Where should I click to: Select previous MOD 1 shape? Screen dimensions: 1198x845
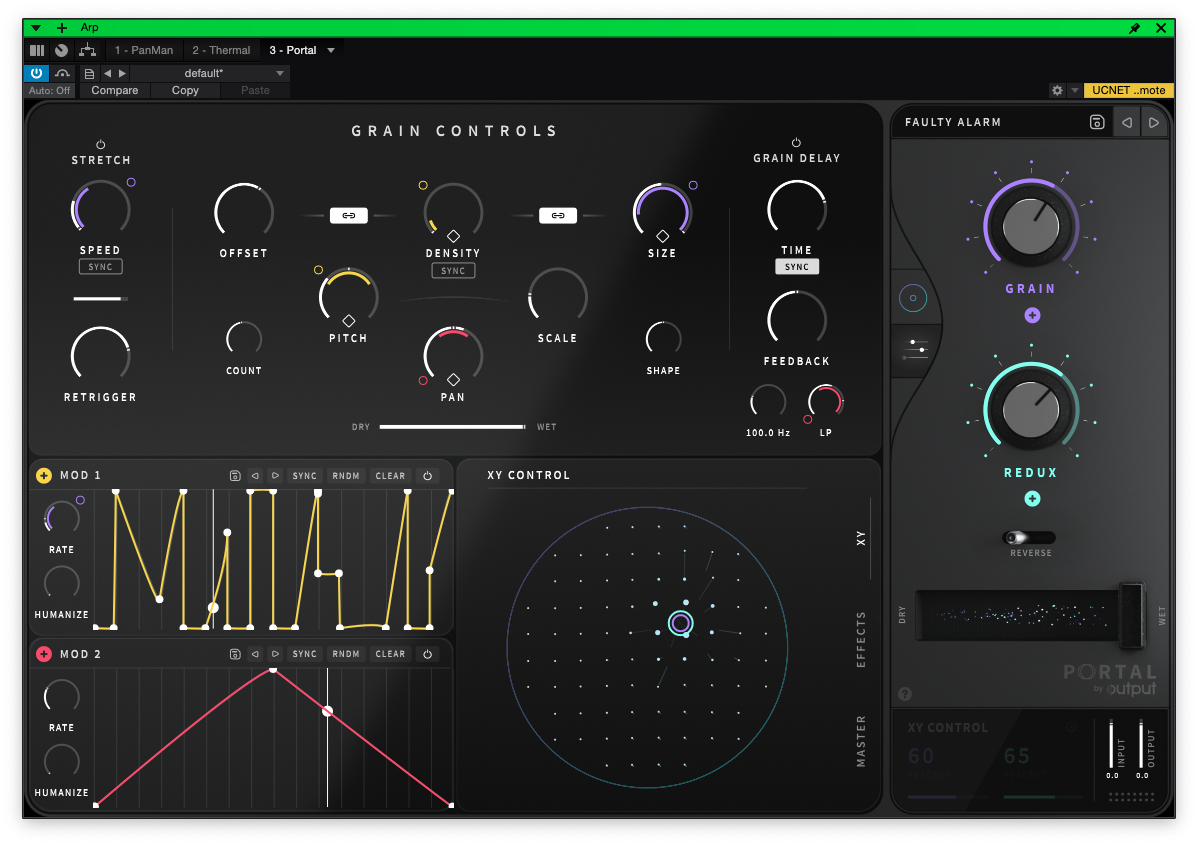255,475
